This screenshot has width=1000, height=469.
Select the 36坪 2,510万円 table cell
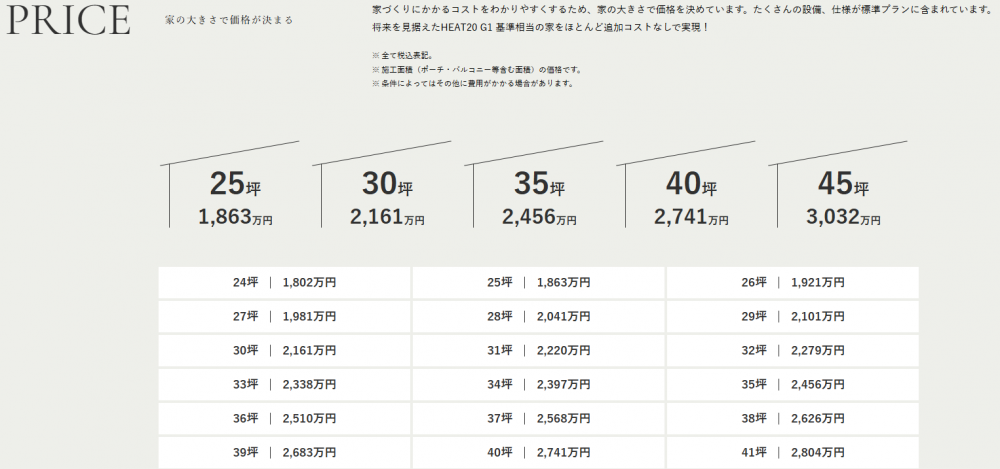[x=284, y=419]
